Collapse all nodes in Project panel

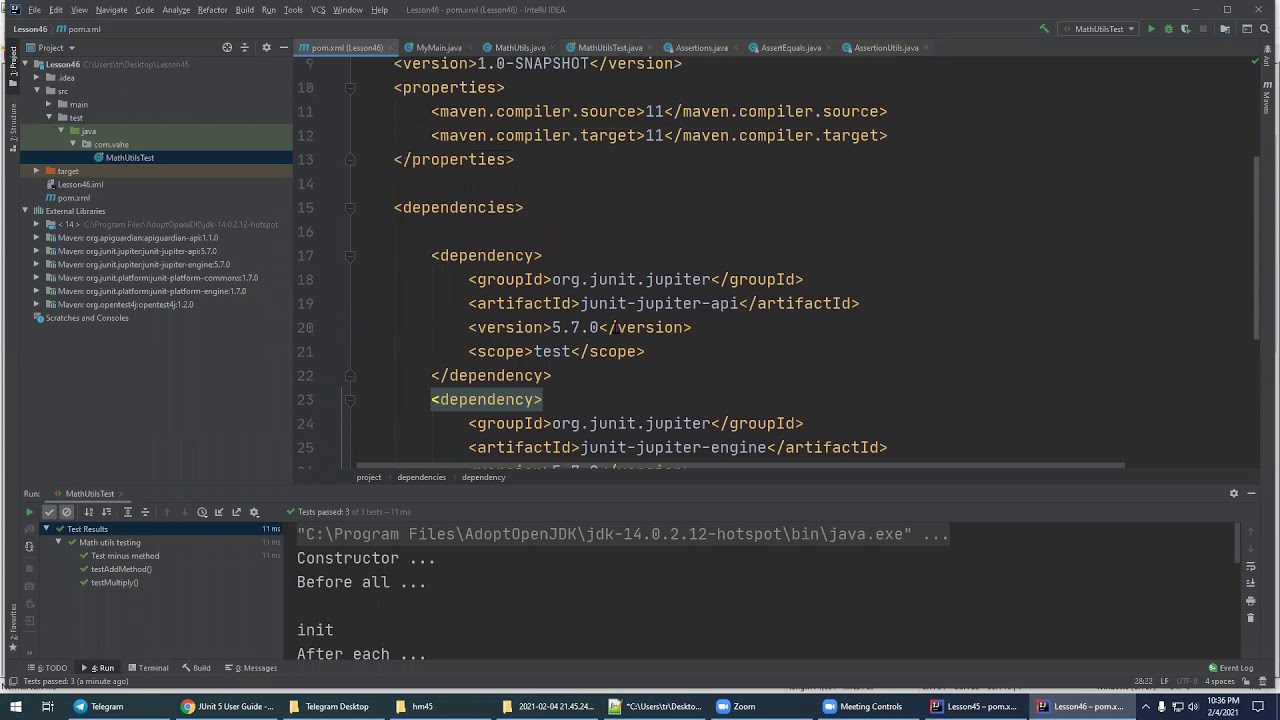click(247, 47)
